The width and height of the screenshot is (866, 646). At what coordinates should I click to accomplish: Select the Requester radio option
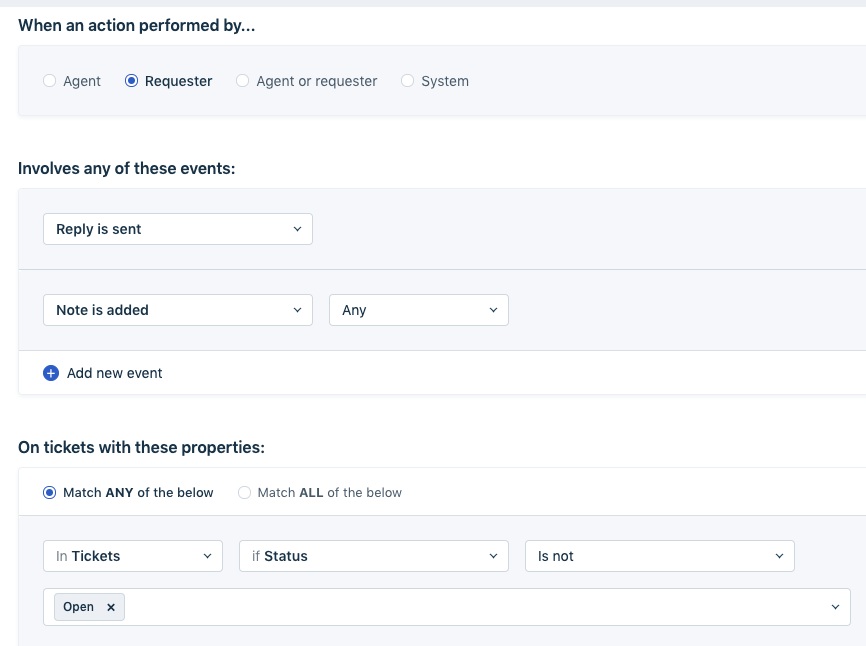[x=131, y=81]
